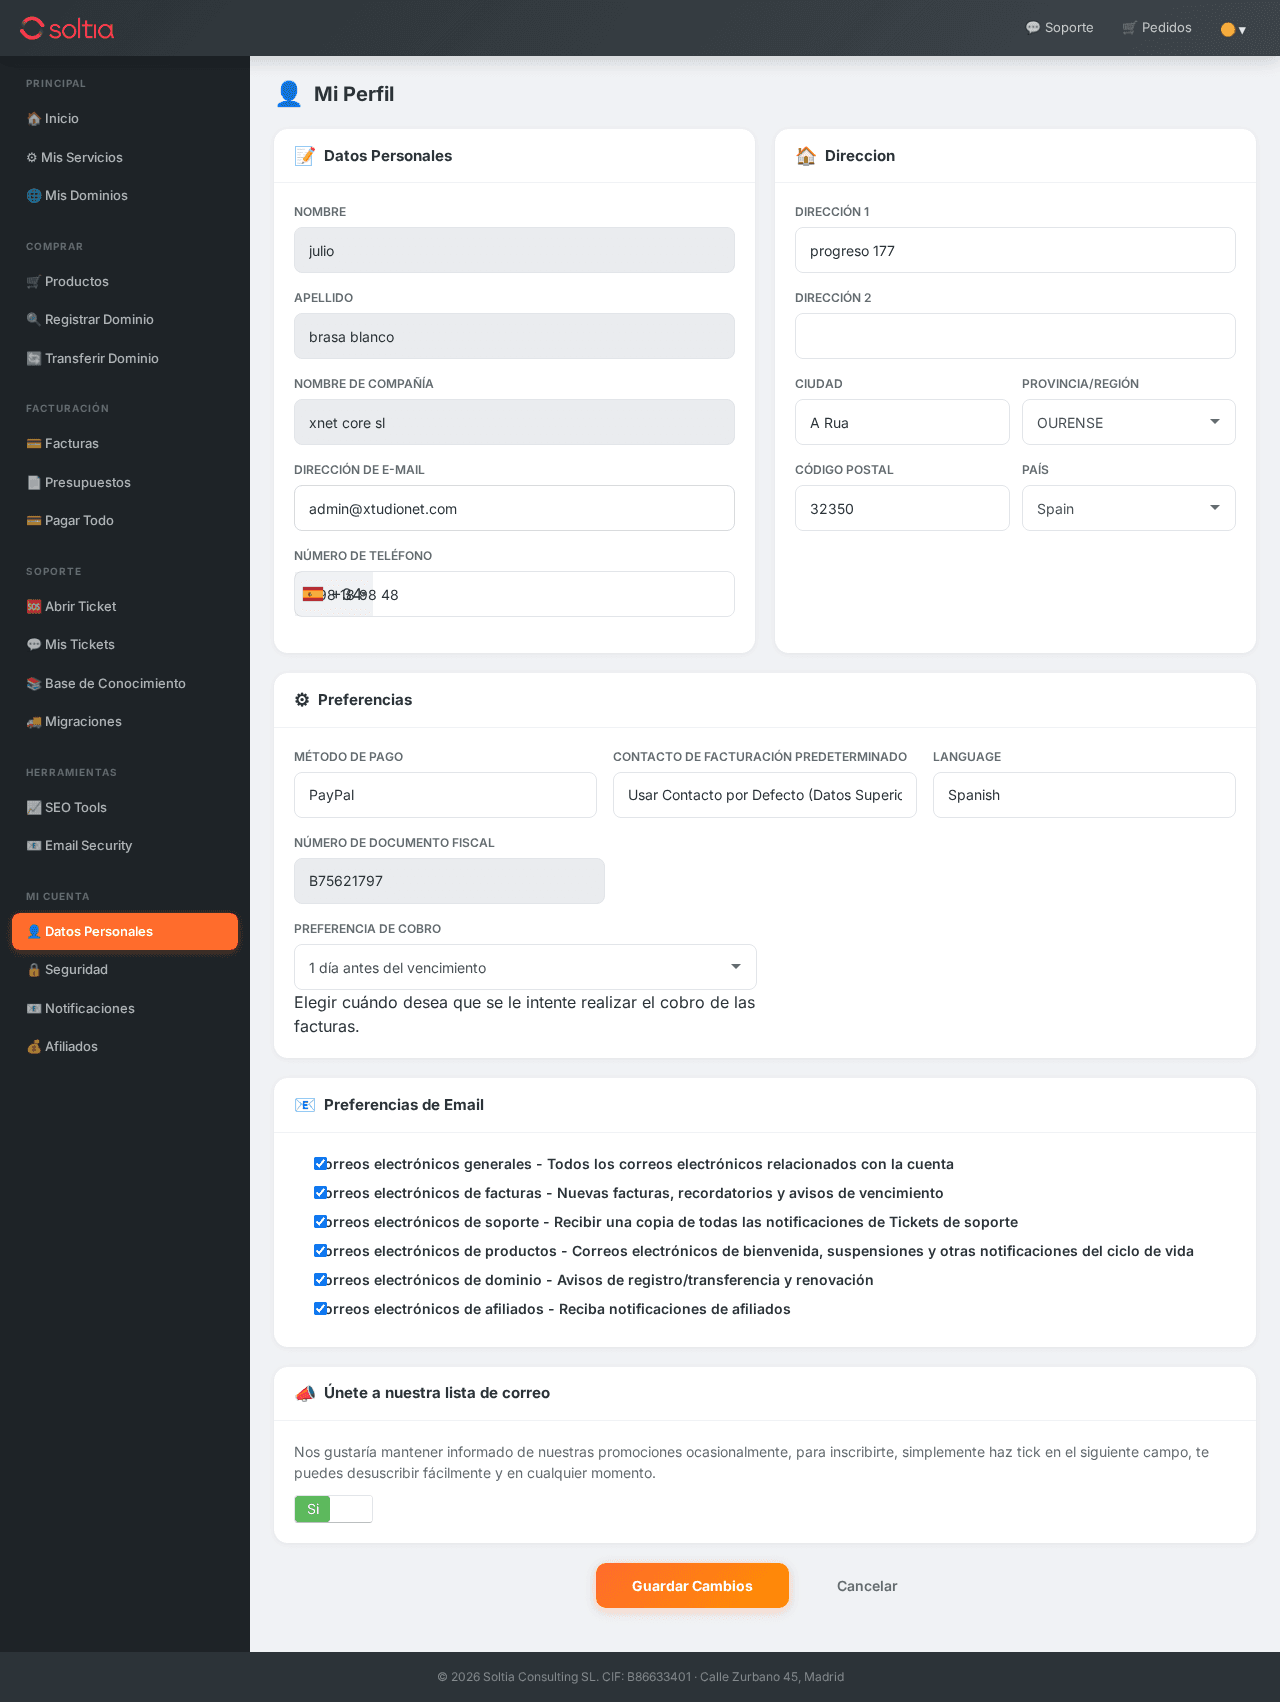1280x1702 pixels.
Task: Click the Seguridad lock icon
Action: (34, 970)
